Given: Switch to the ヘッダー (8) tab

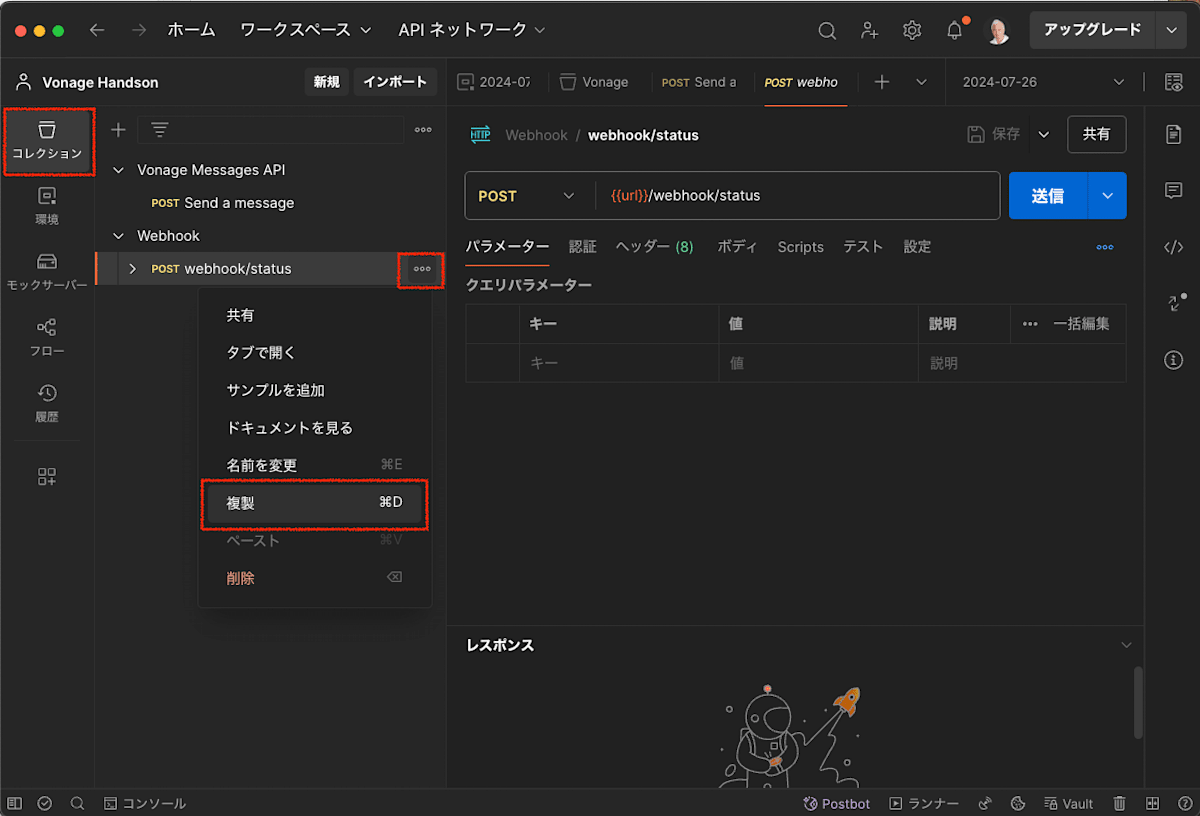Looking at the screenshot, I should tap(655, 247).
